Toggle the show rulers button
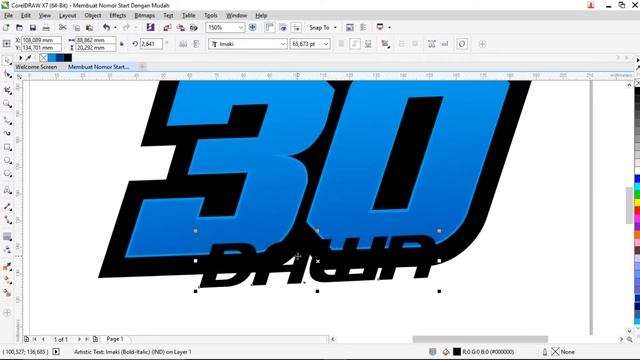 click(269, 27)
